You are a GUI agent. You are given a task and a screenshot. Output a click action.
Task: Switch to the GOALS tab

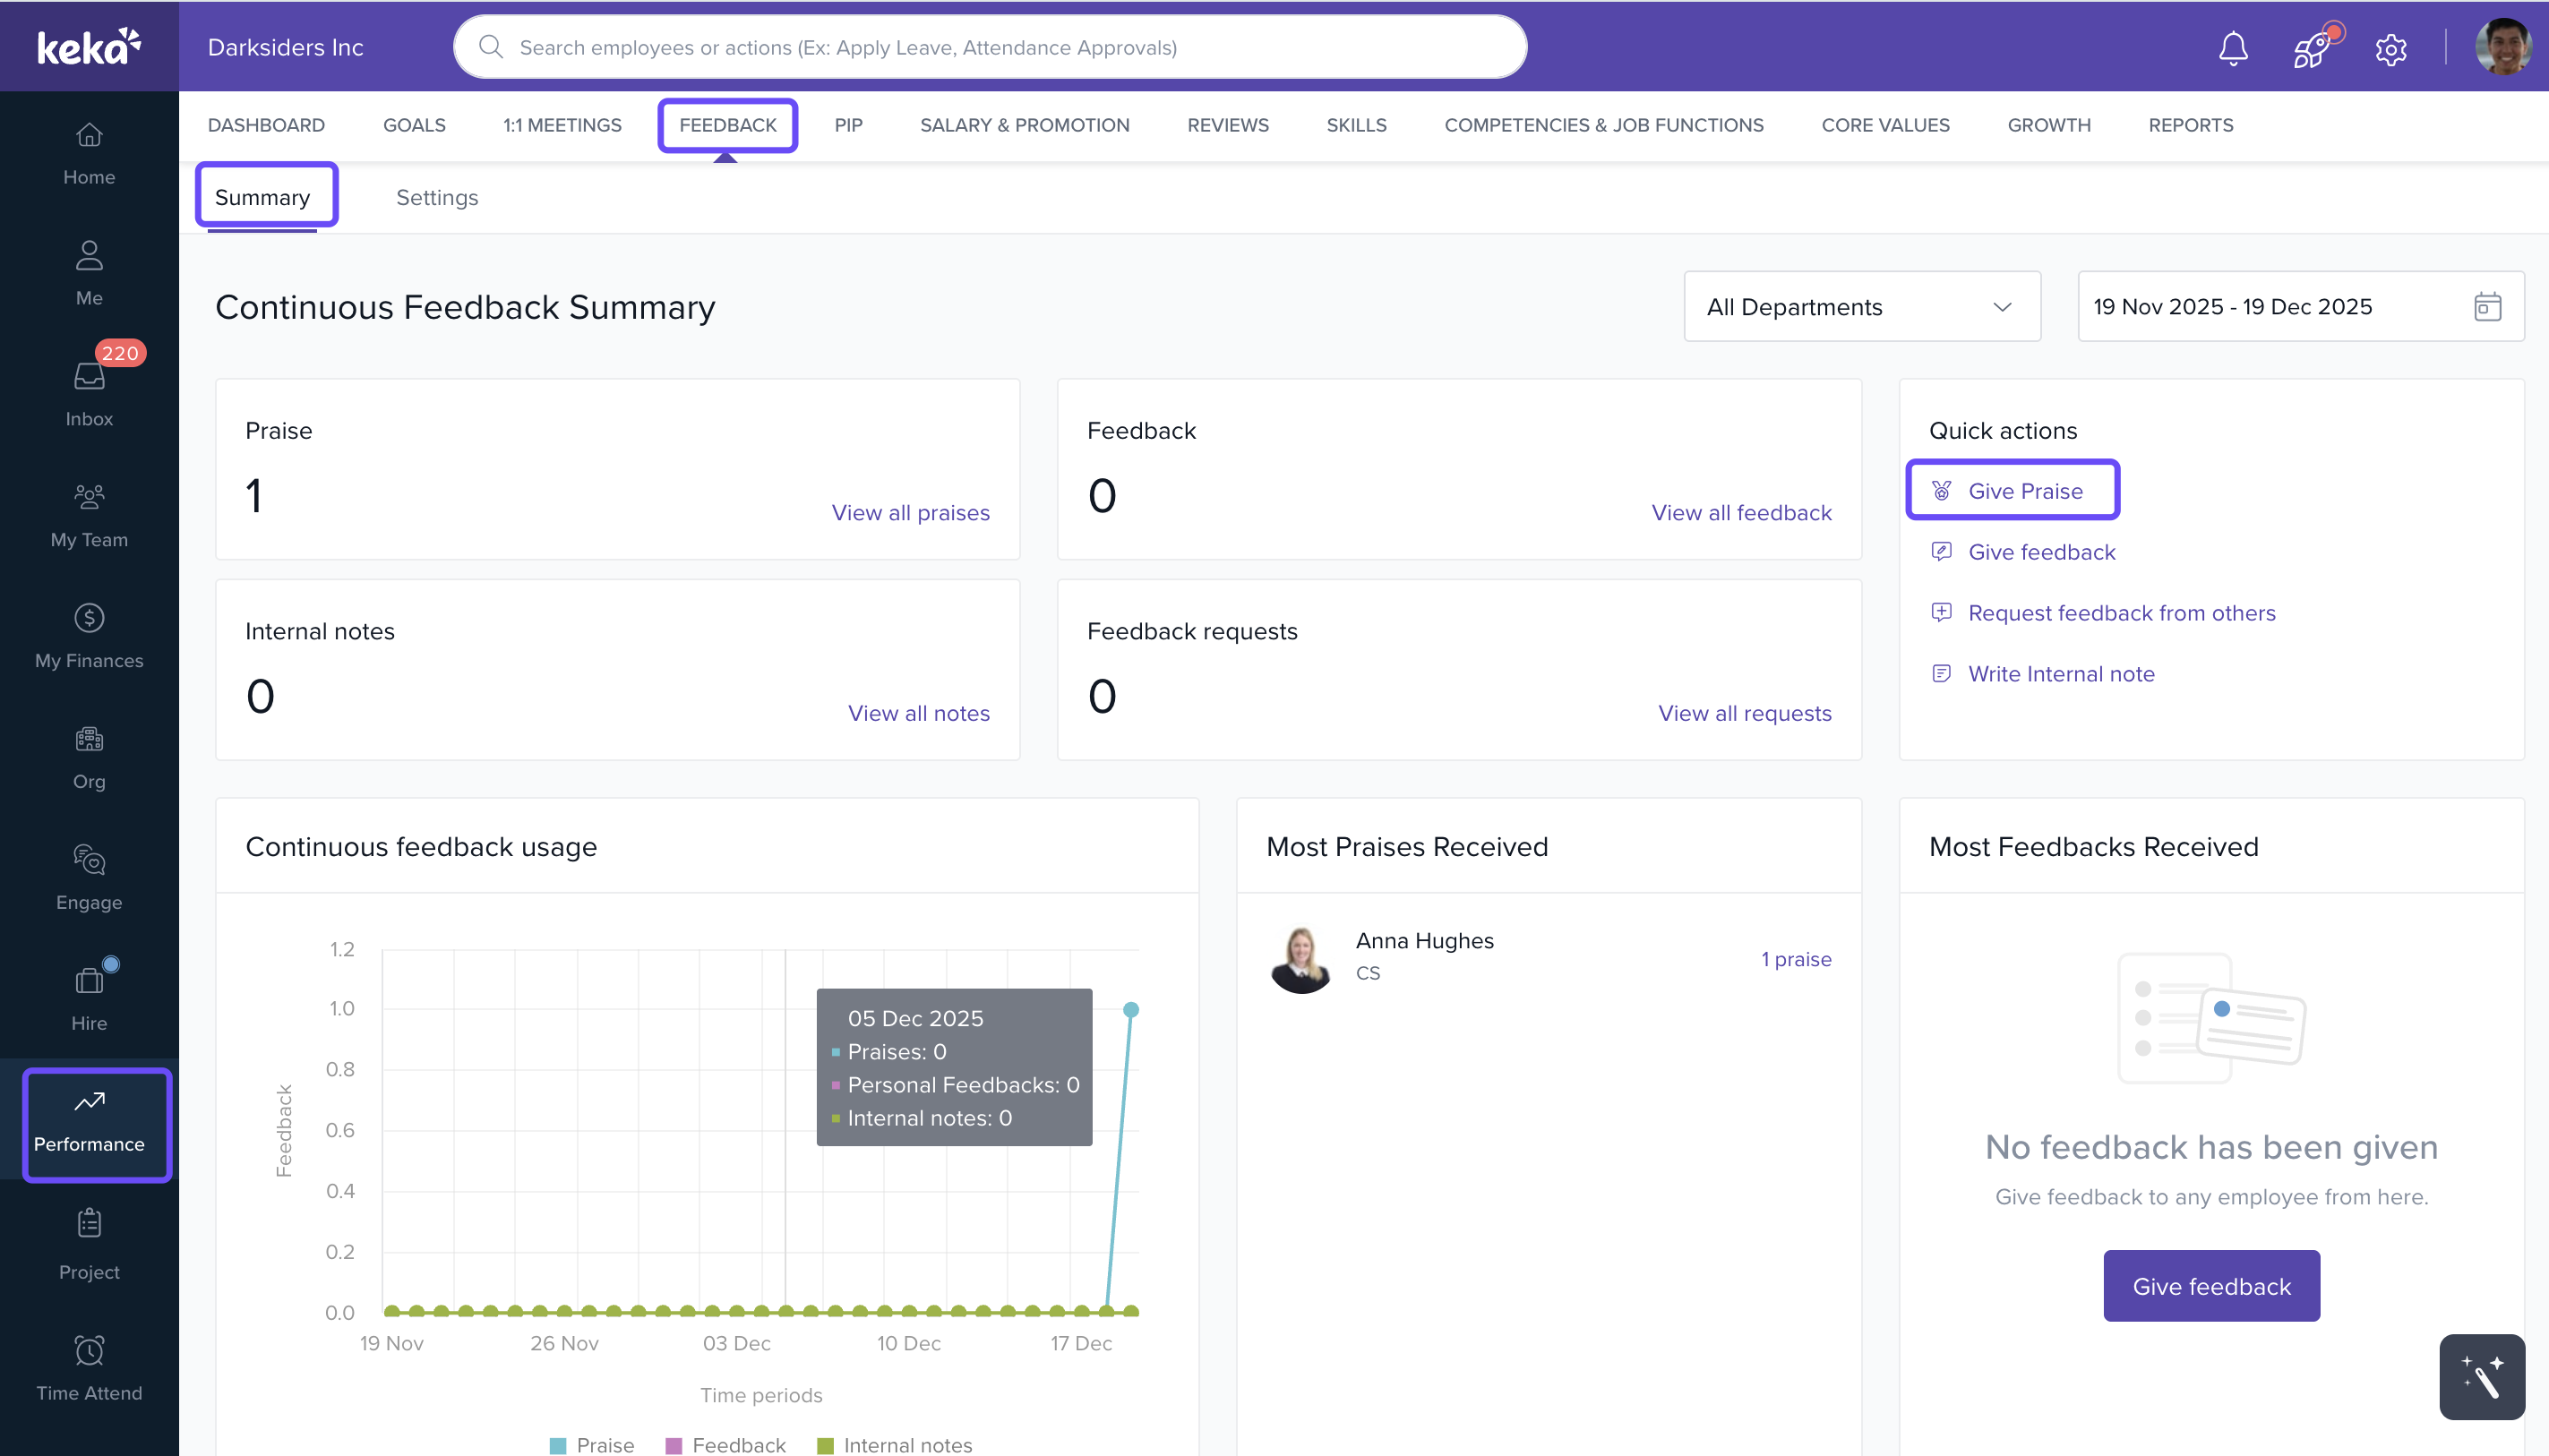[414, 125]
